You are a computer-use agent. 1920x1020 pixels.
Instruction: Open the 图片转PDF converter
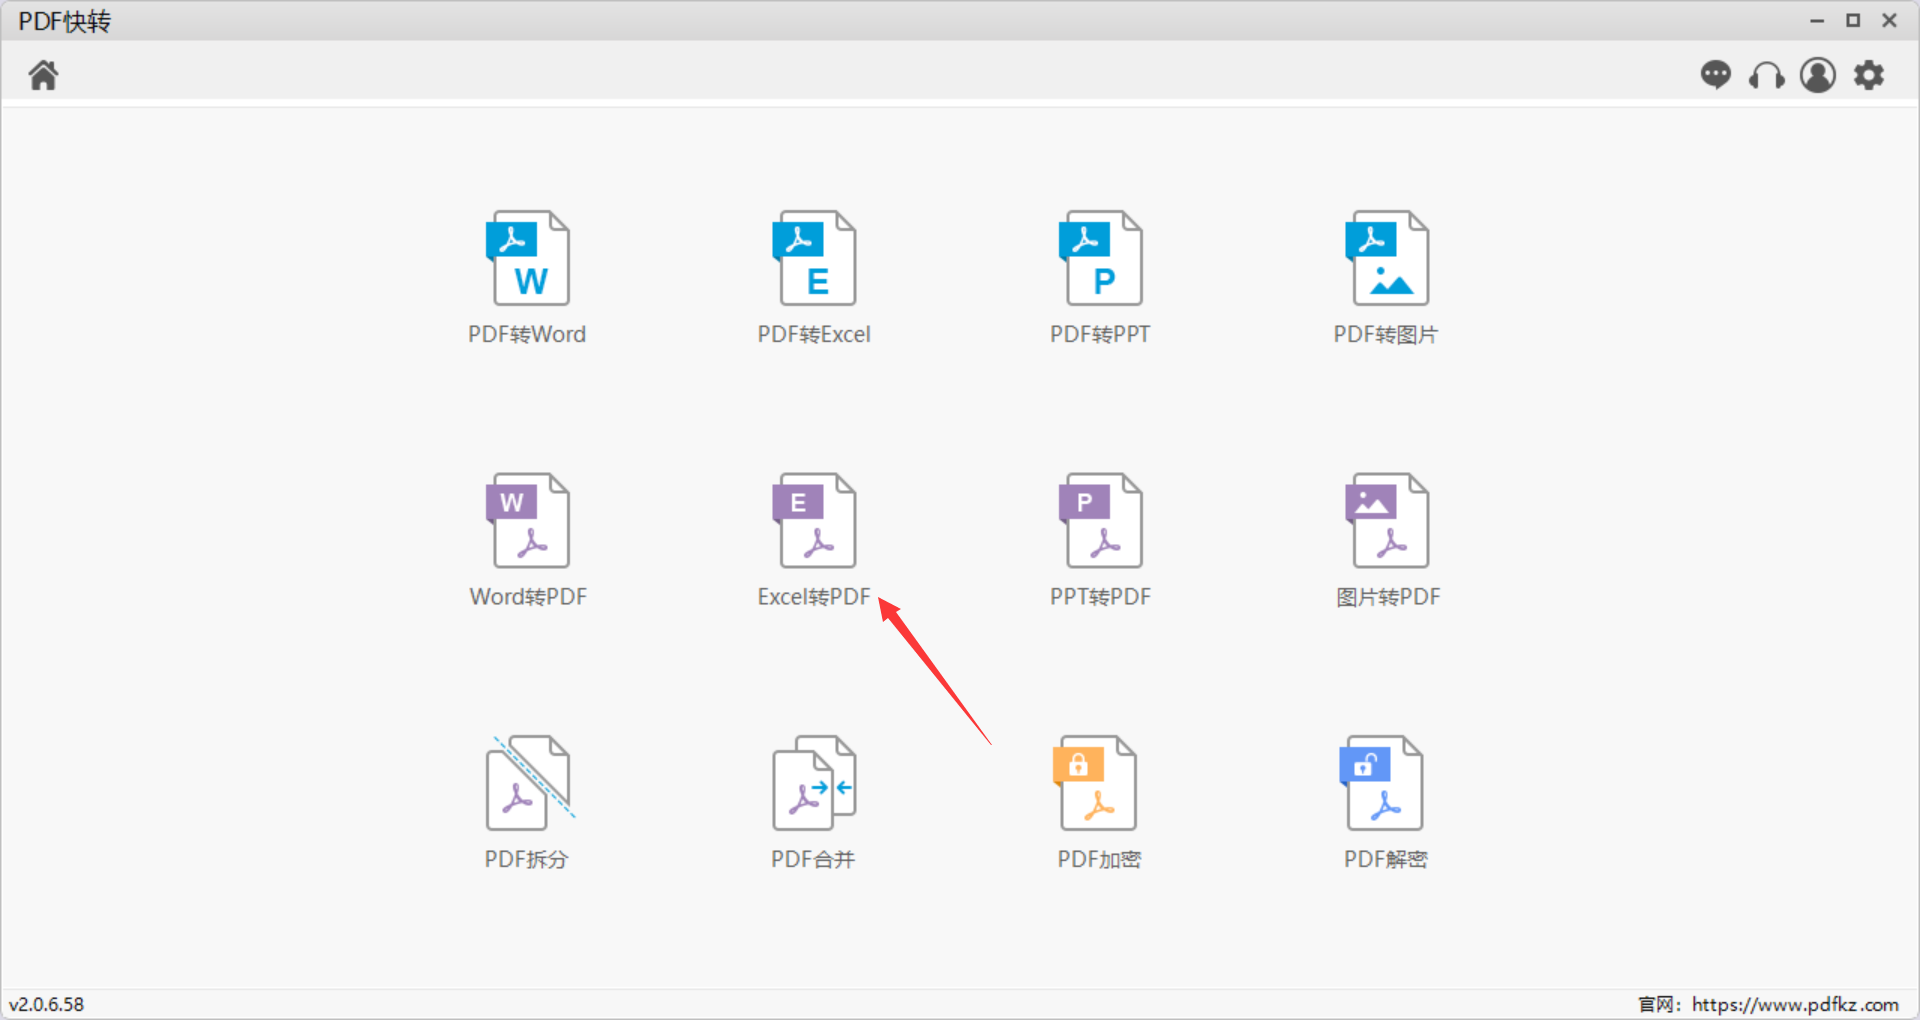click(1386, 538)
